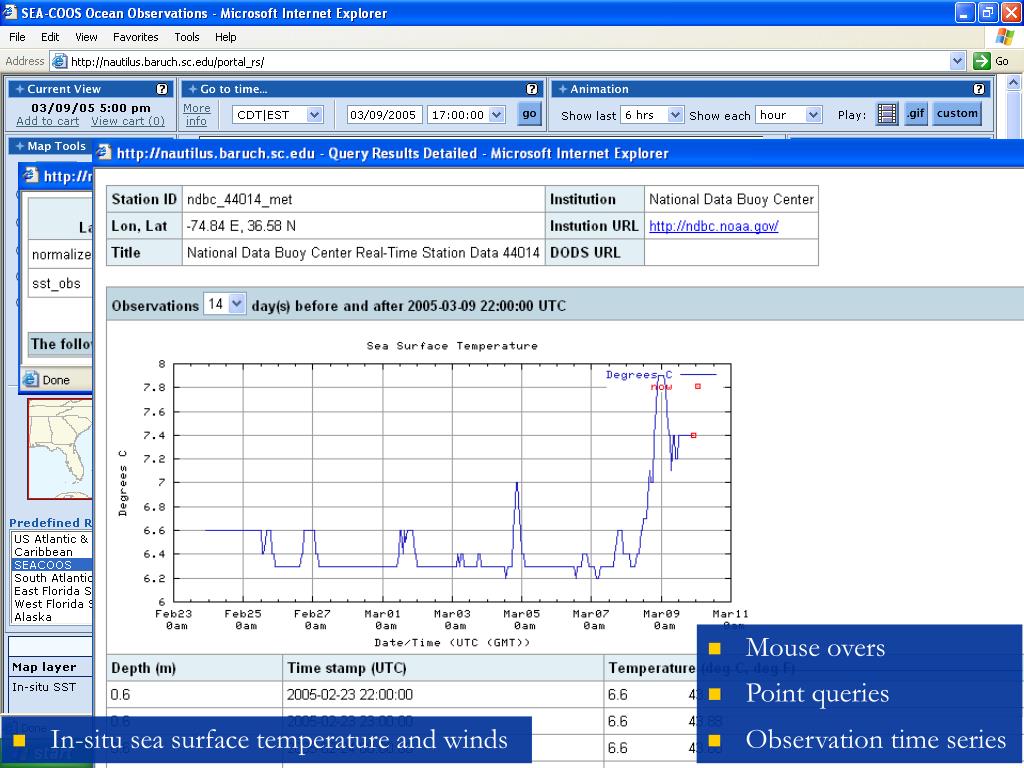The image size is (1024, 768).
Task: Click the green Go arrow button
Action: [x=982, y=61]
